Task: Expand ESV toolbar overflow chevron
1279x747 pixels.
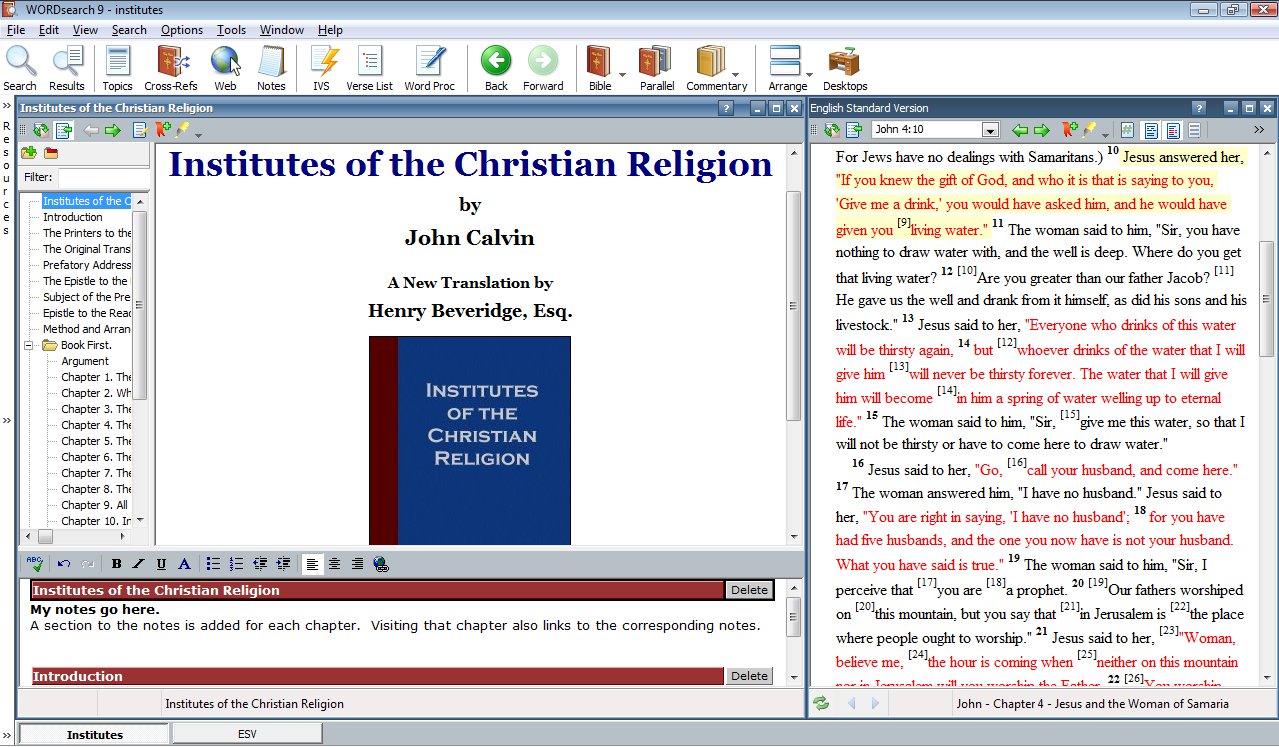Action: point(1258,130)
